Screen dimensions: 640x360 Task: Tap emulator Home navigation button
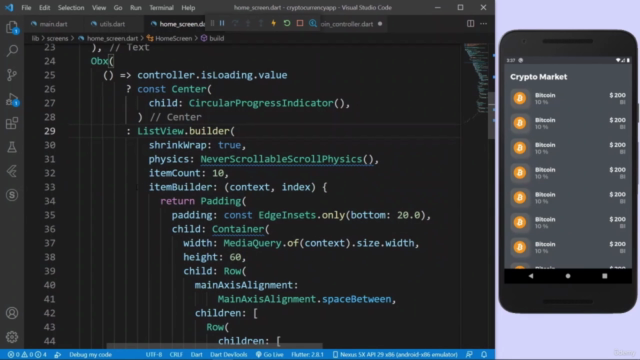click(568, 276)
